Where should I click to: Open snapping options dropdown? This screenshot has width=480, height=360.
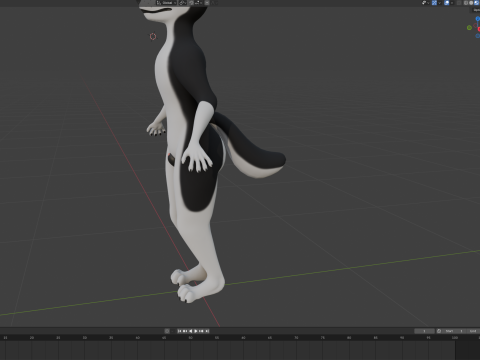pos(198,3)
